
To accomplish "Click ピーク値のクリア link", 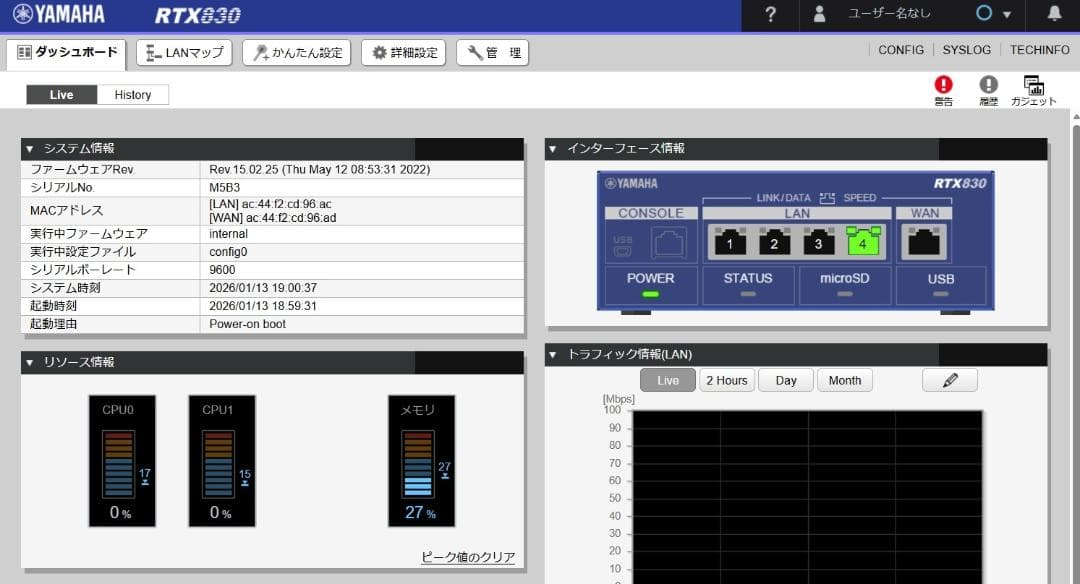I will [468, 557].
